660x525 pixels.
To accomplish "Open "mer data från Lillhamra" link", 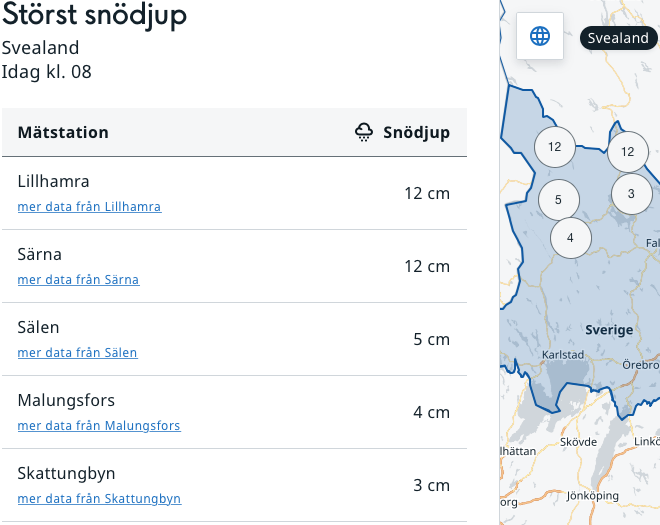I will [89, 207].
